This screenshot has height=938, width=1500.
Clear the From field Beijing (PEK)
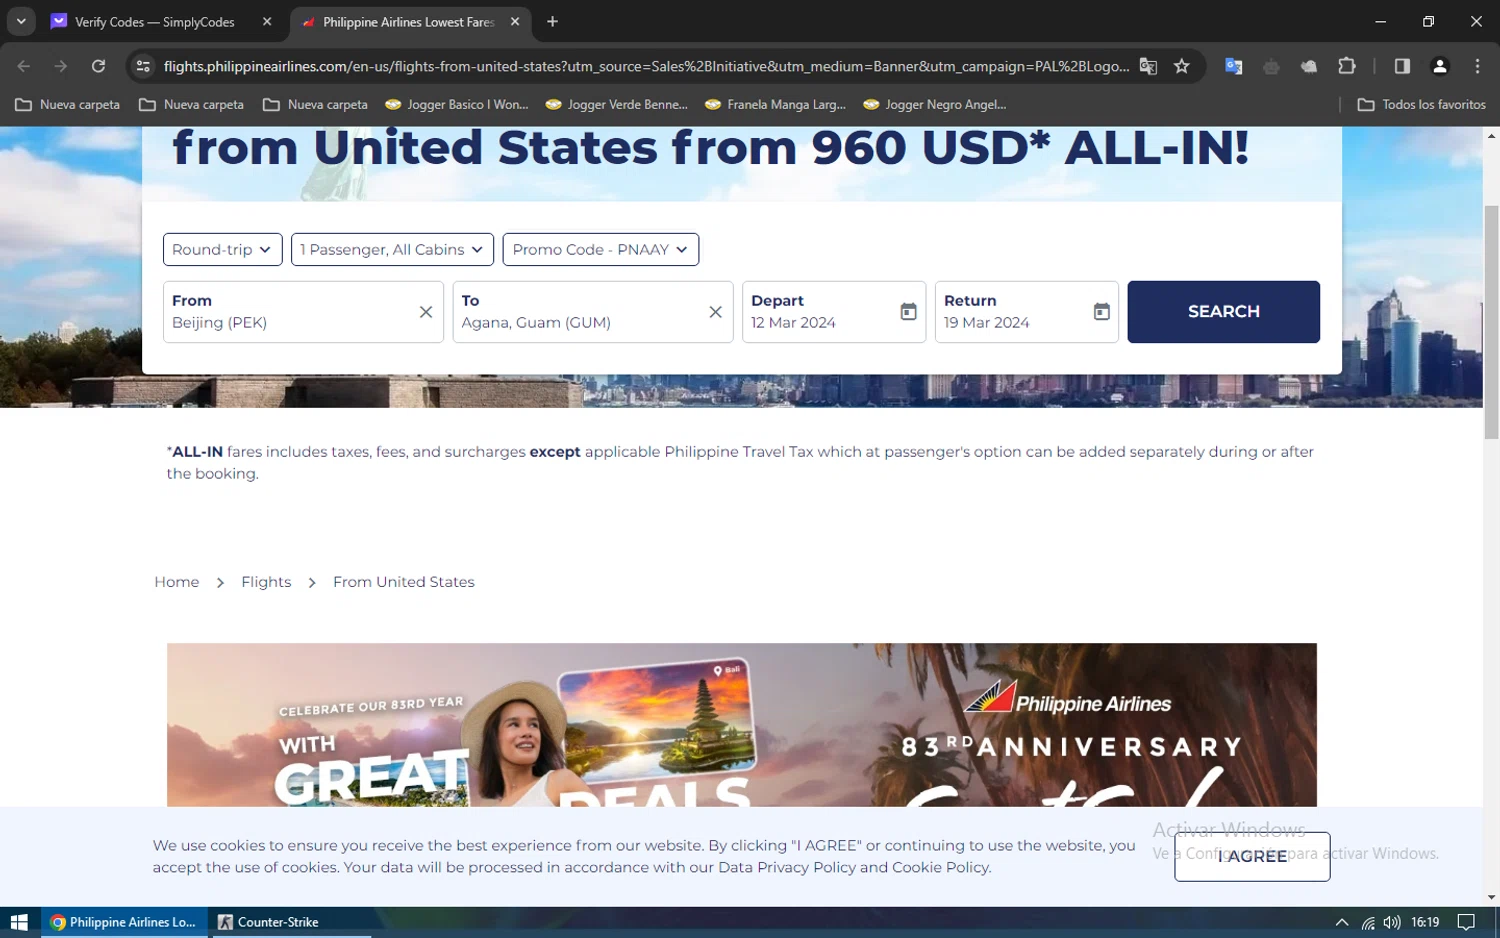tap(426, 312)
